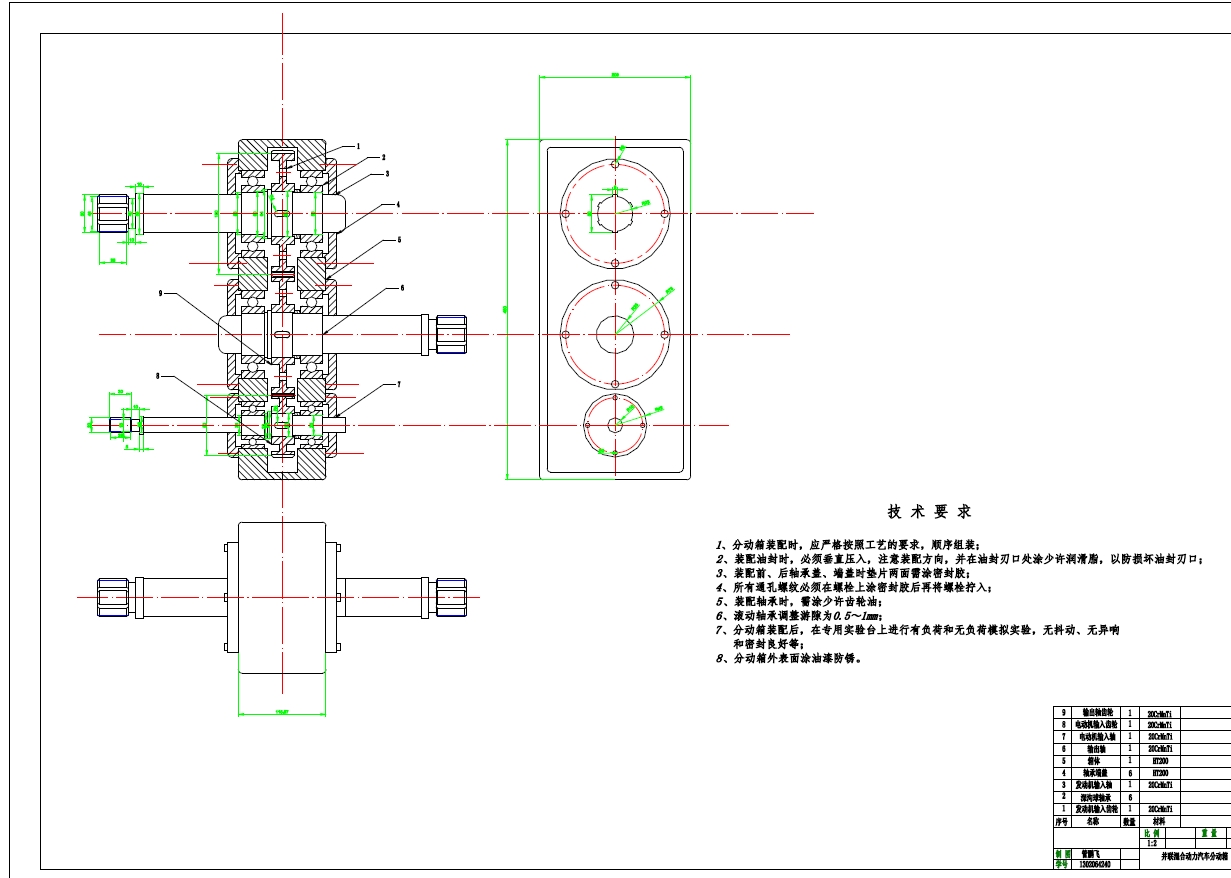Click part name '输出轴齿轮' in parts list
Screen dimensions: 1231x878
[1097, 713]
